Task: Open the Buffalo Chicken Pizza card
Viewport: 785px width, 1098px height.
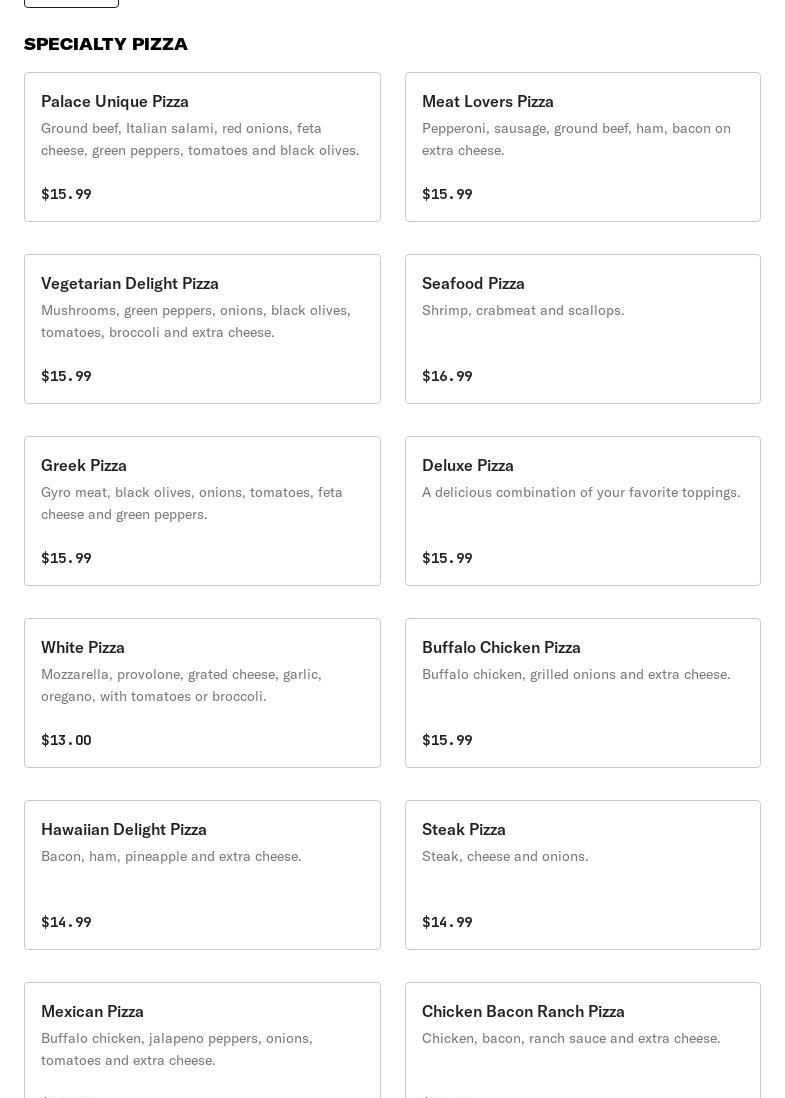Action: coord(582,693)
